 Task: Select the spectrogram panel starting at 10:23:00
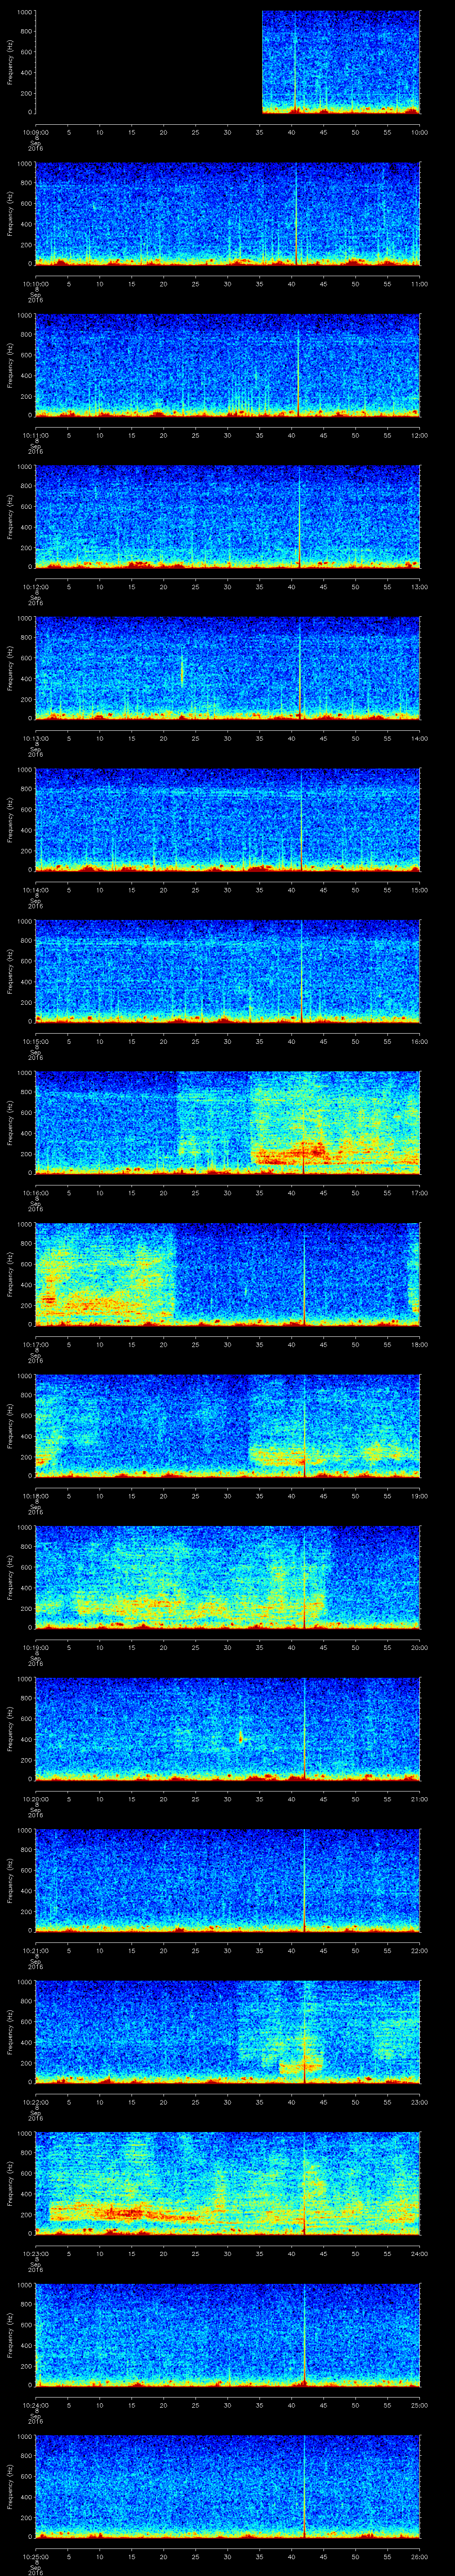coord(228,2183)
